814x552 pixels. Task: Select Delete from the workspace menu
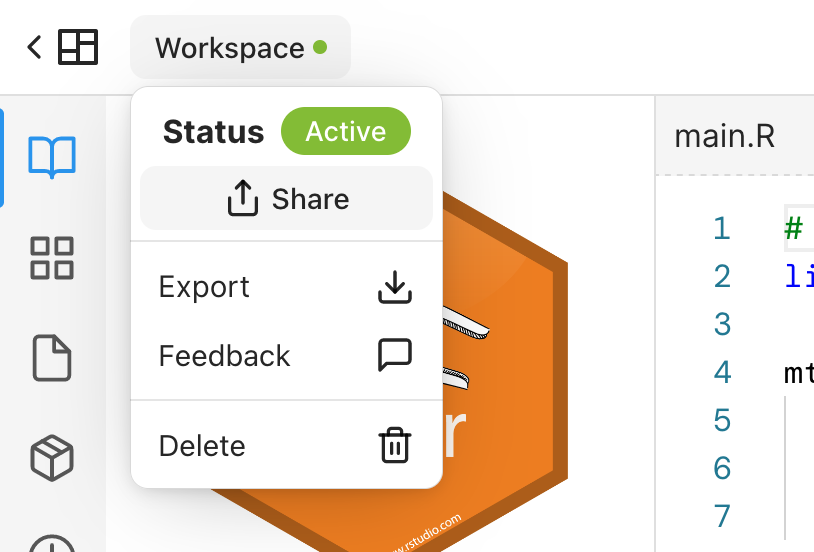click(x=287, y=446)
